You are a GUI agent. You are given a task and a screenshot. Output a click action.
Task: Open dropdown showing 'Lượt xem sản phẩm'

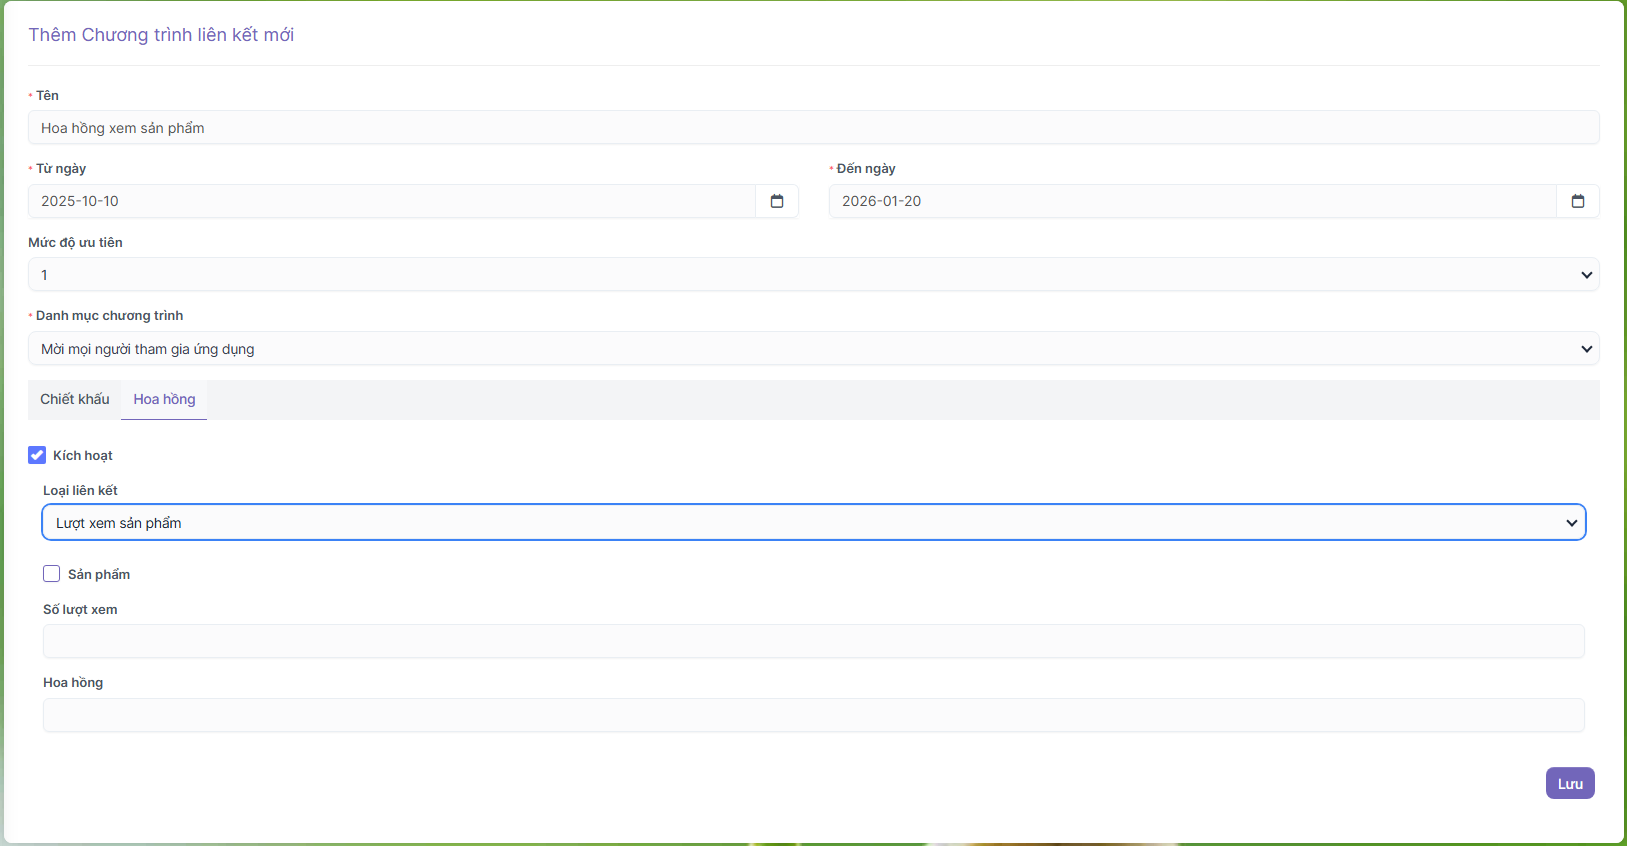click(800, 523)
